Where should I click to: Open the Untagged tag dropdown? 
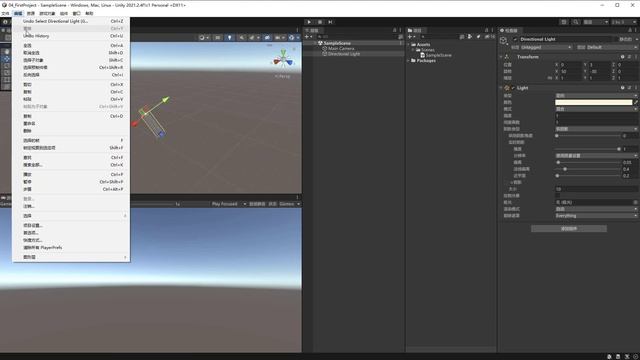point(546,47)
